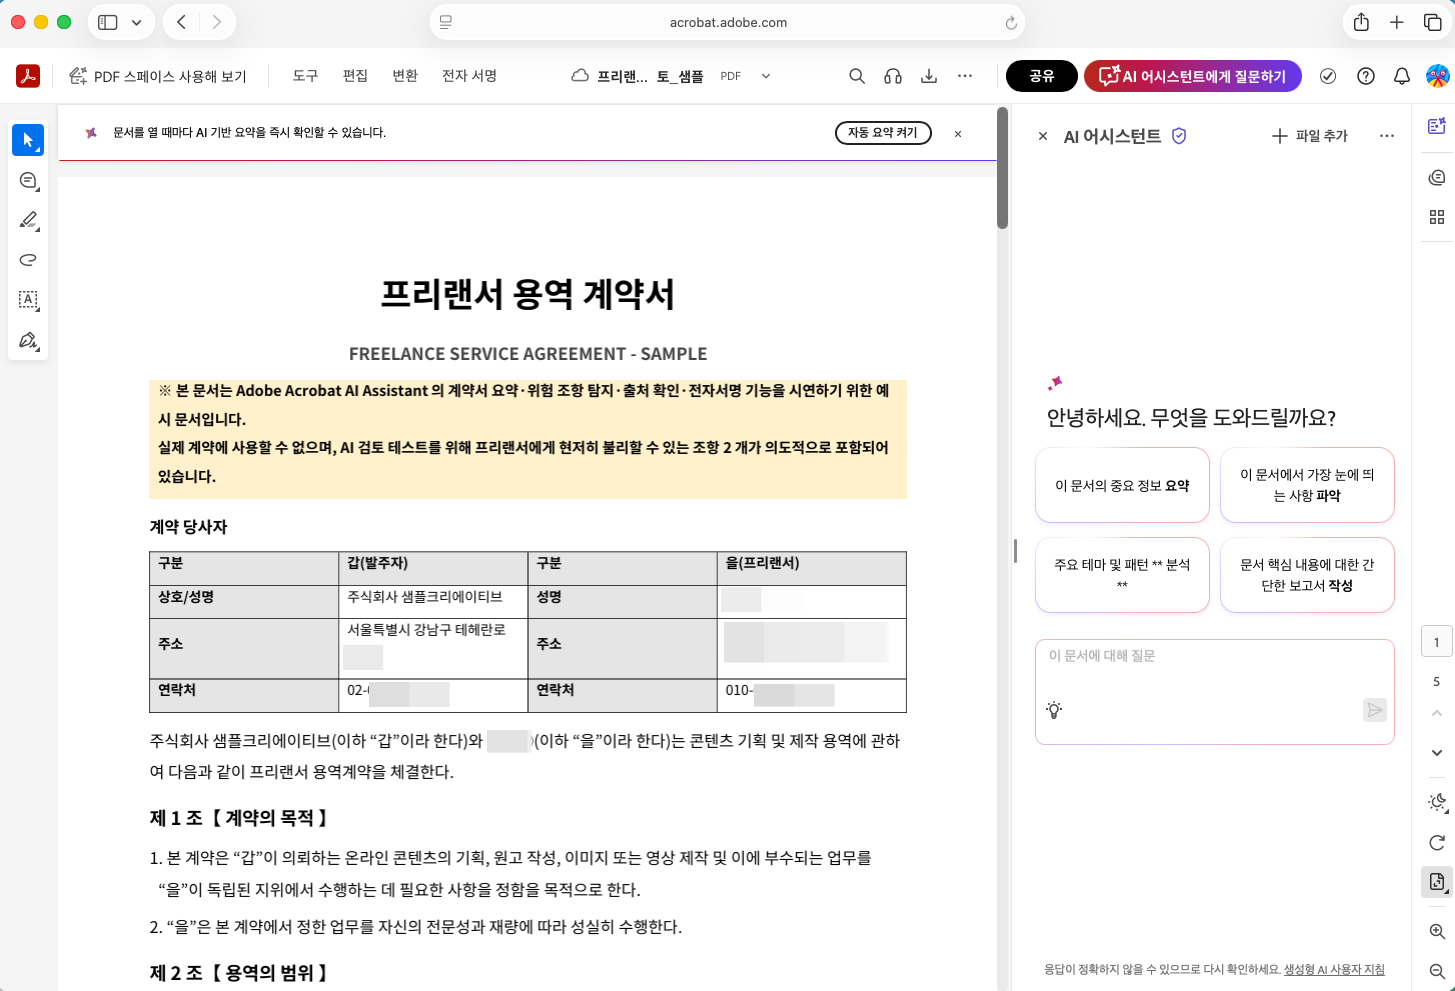Select 이 문서의 중요 정보 요약 suggestion
The width and height of the screenshot is (1455, 991).
[x=1122, y=485]
